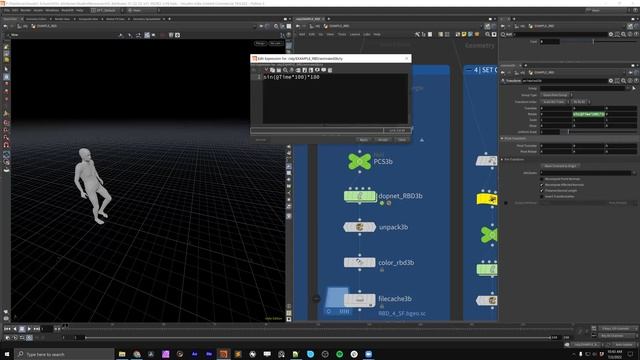Click Cancel in Edit Expression dialog
The height and width of the screenshot is (360, 640).
click(402, 140)
